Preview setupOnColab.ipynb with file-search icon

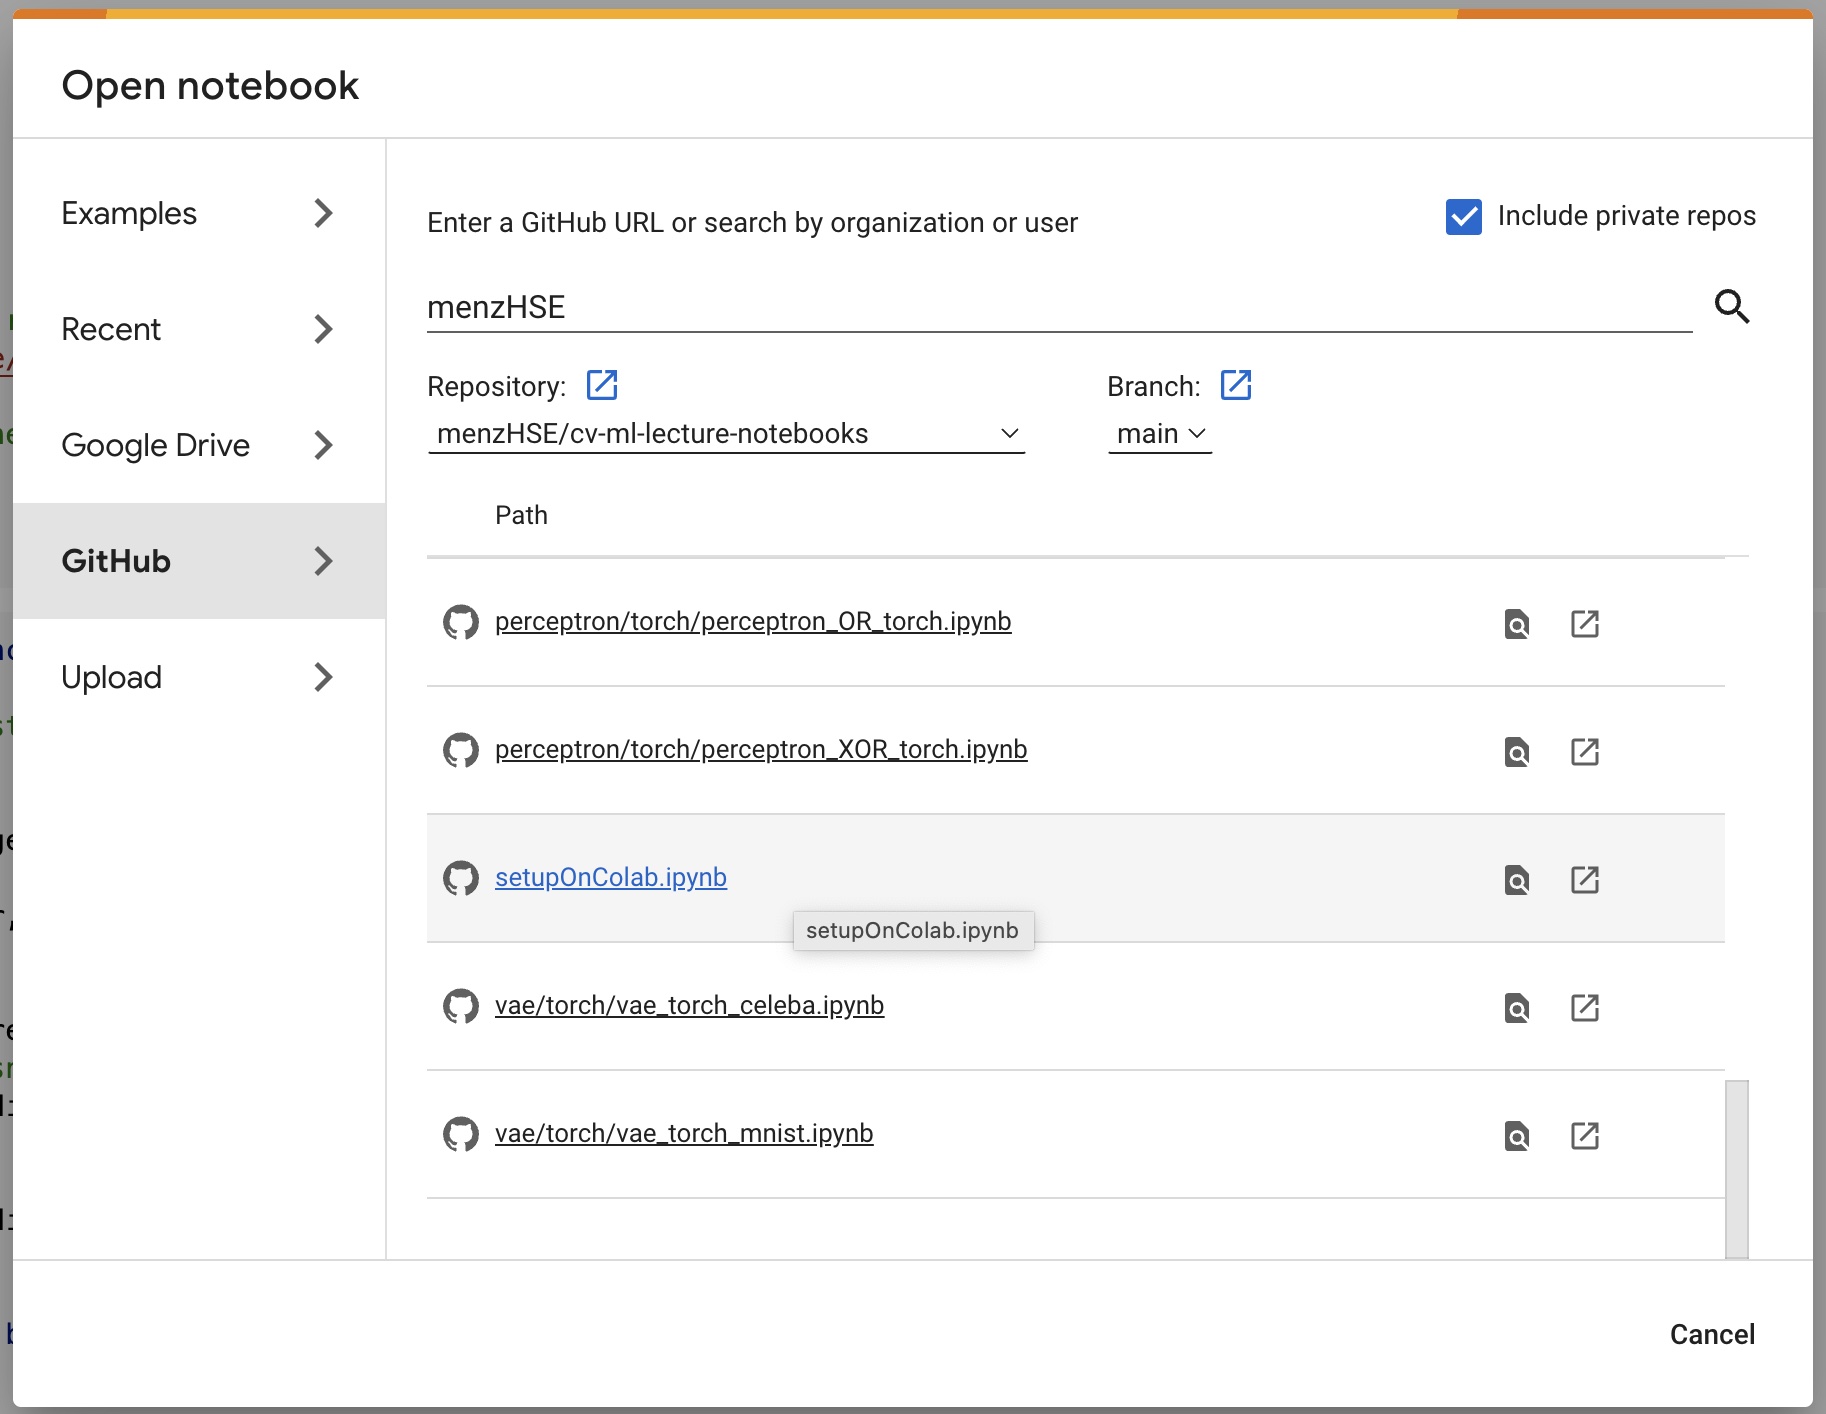tap(1517, 880)
